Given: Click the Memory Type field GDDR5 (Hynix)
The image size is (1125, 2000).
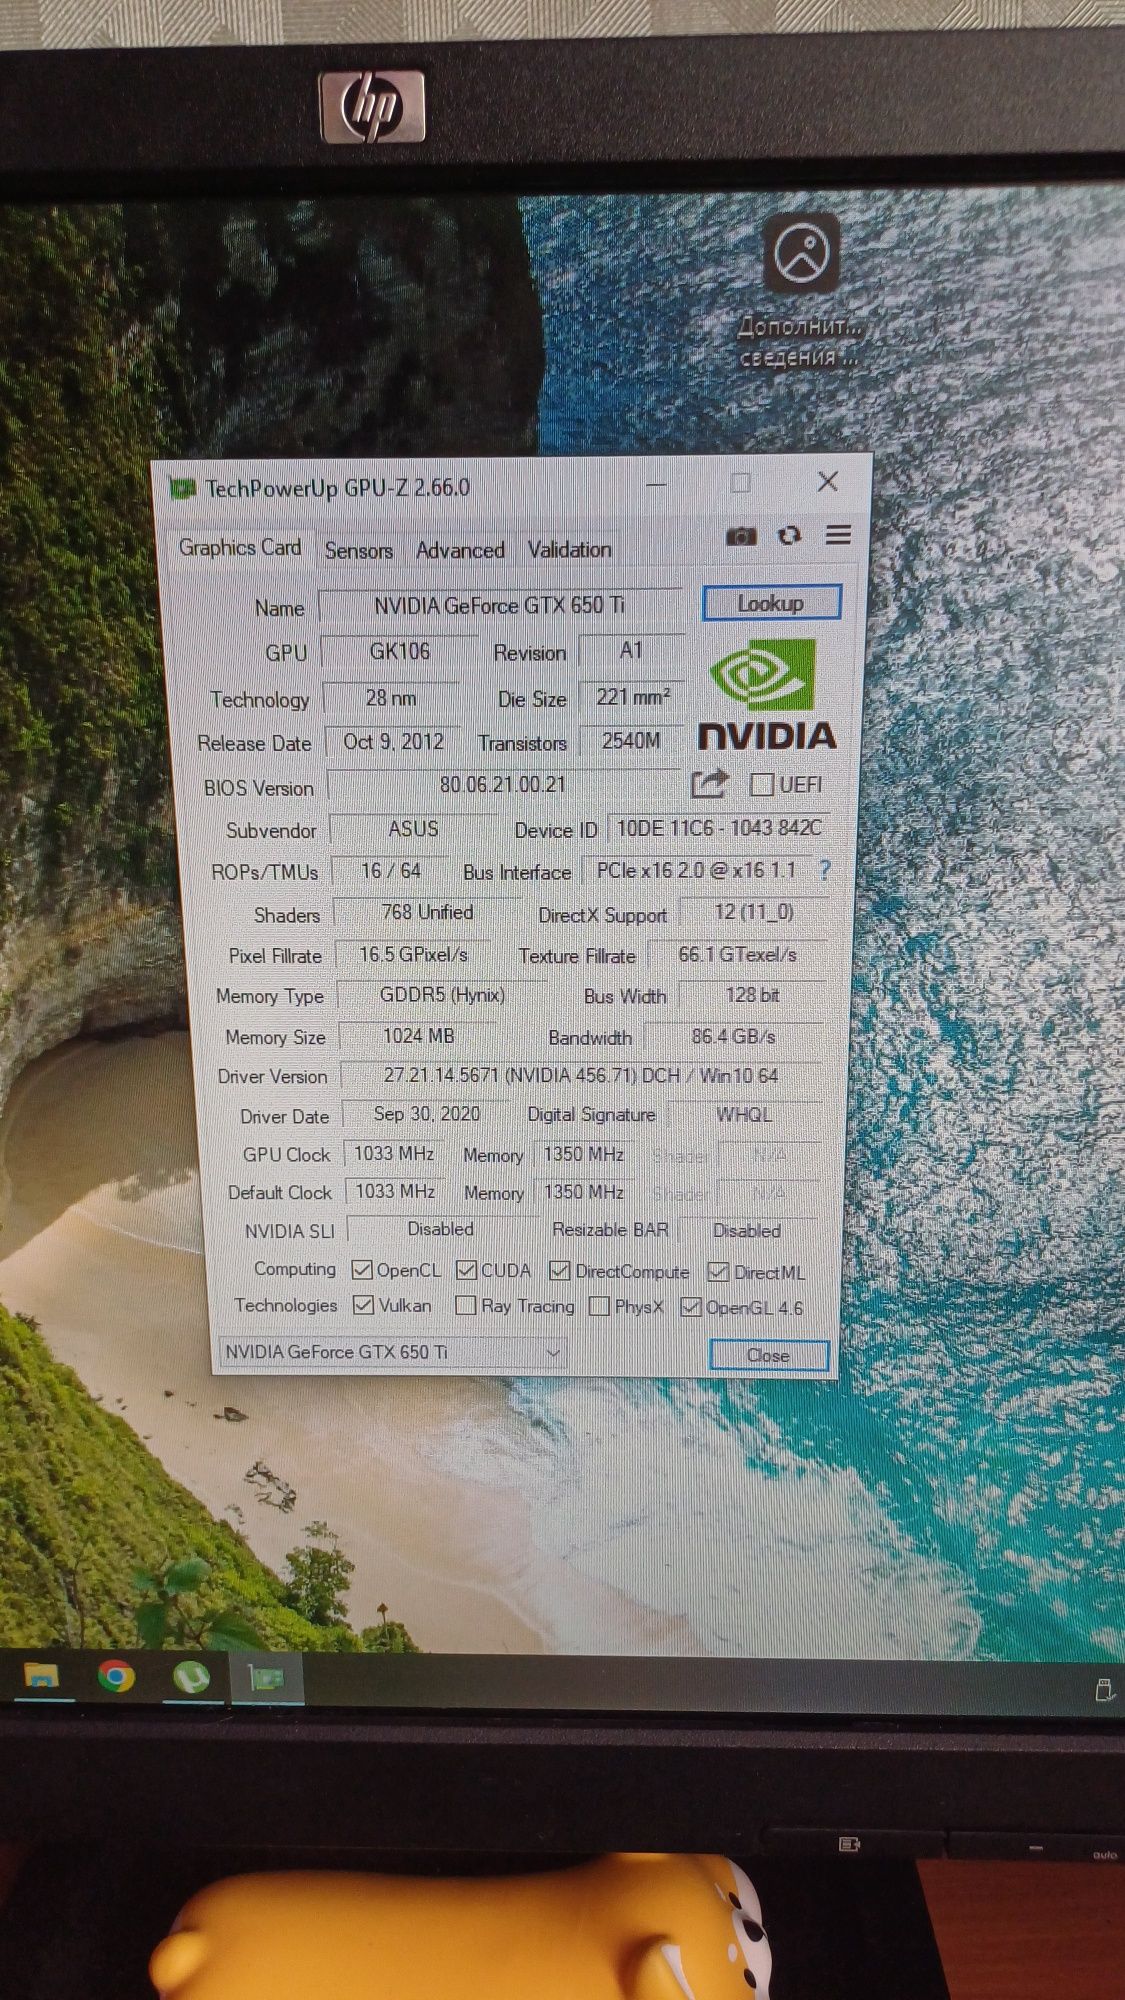Looking at the screenshot, I should (x=442, y=995).
